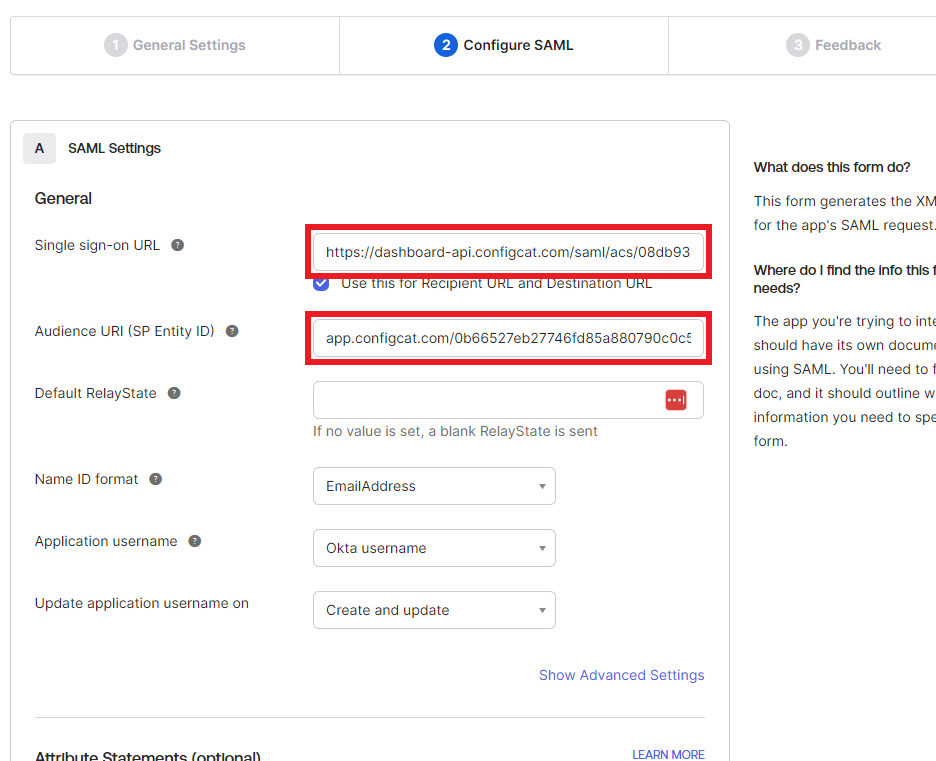Click red password manager icon in RelayState field

(676, 400)
